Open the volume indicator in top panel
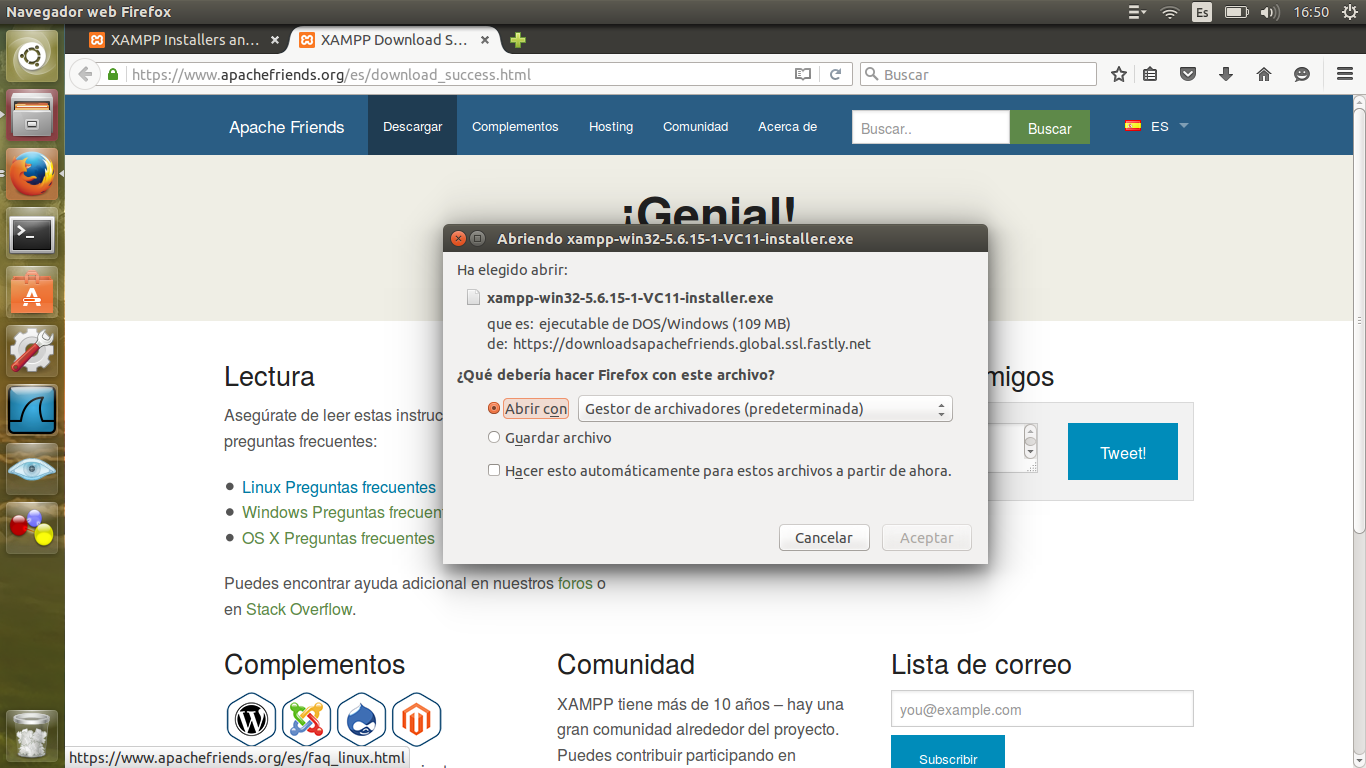 [x=1270, y=12]
